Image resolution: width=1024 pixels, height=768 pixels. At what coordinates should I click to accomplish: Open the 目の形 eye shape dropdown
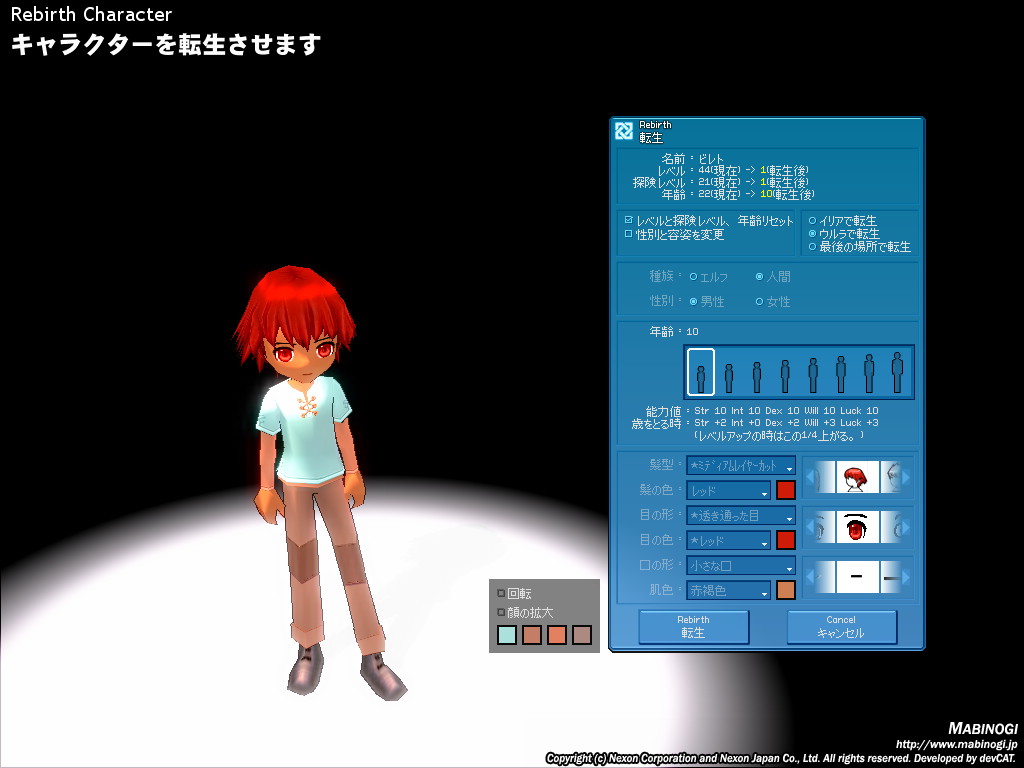tap(741, 515)
